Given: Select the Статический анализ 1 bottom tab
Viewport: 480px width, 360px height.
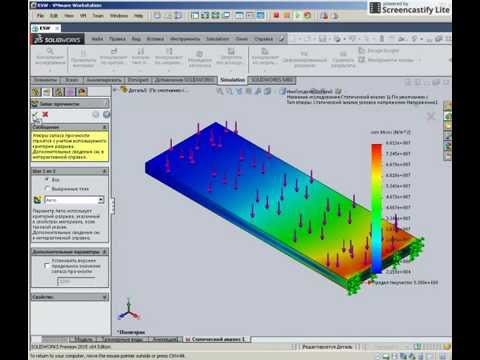Looking at the screenshot, I should pyautogui.click(x=217, y=339).
